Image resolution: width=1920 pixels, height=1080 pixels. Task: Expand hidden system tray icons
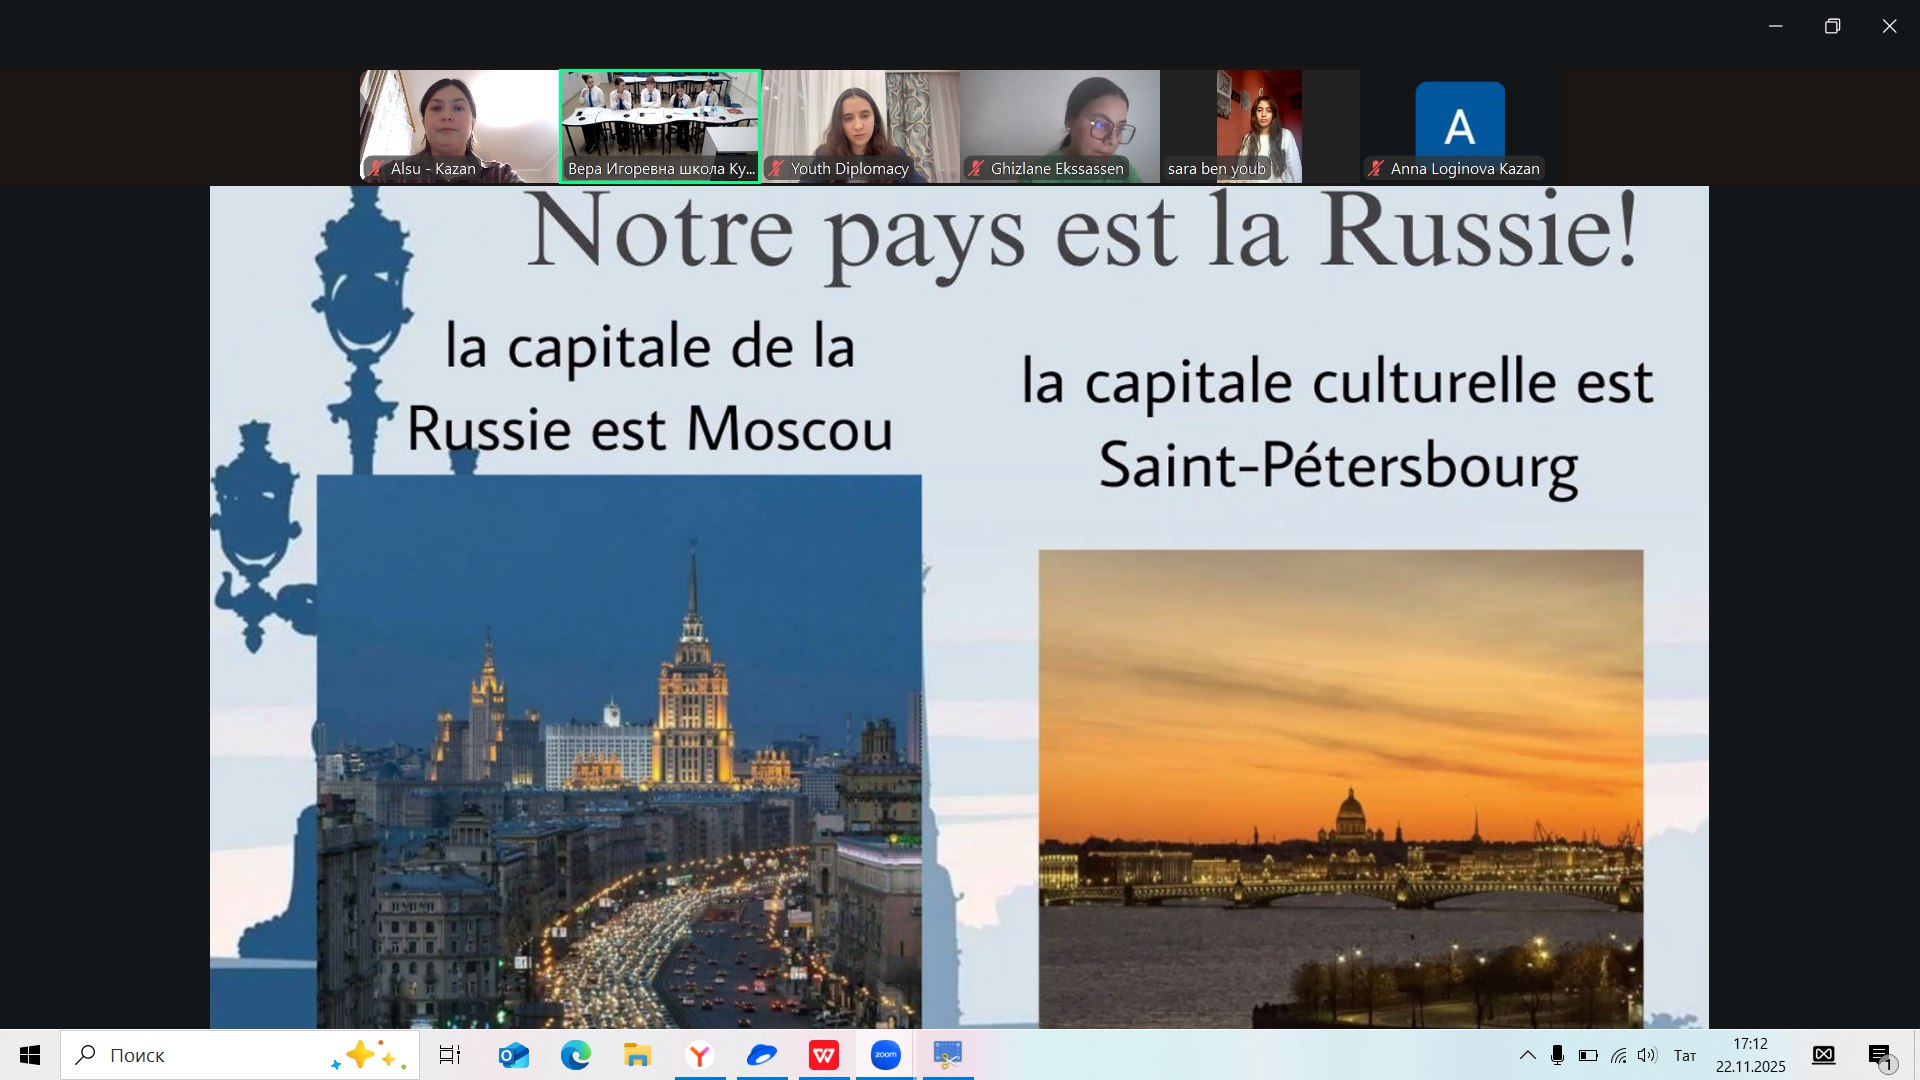coord(1527,1055)
